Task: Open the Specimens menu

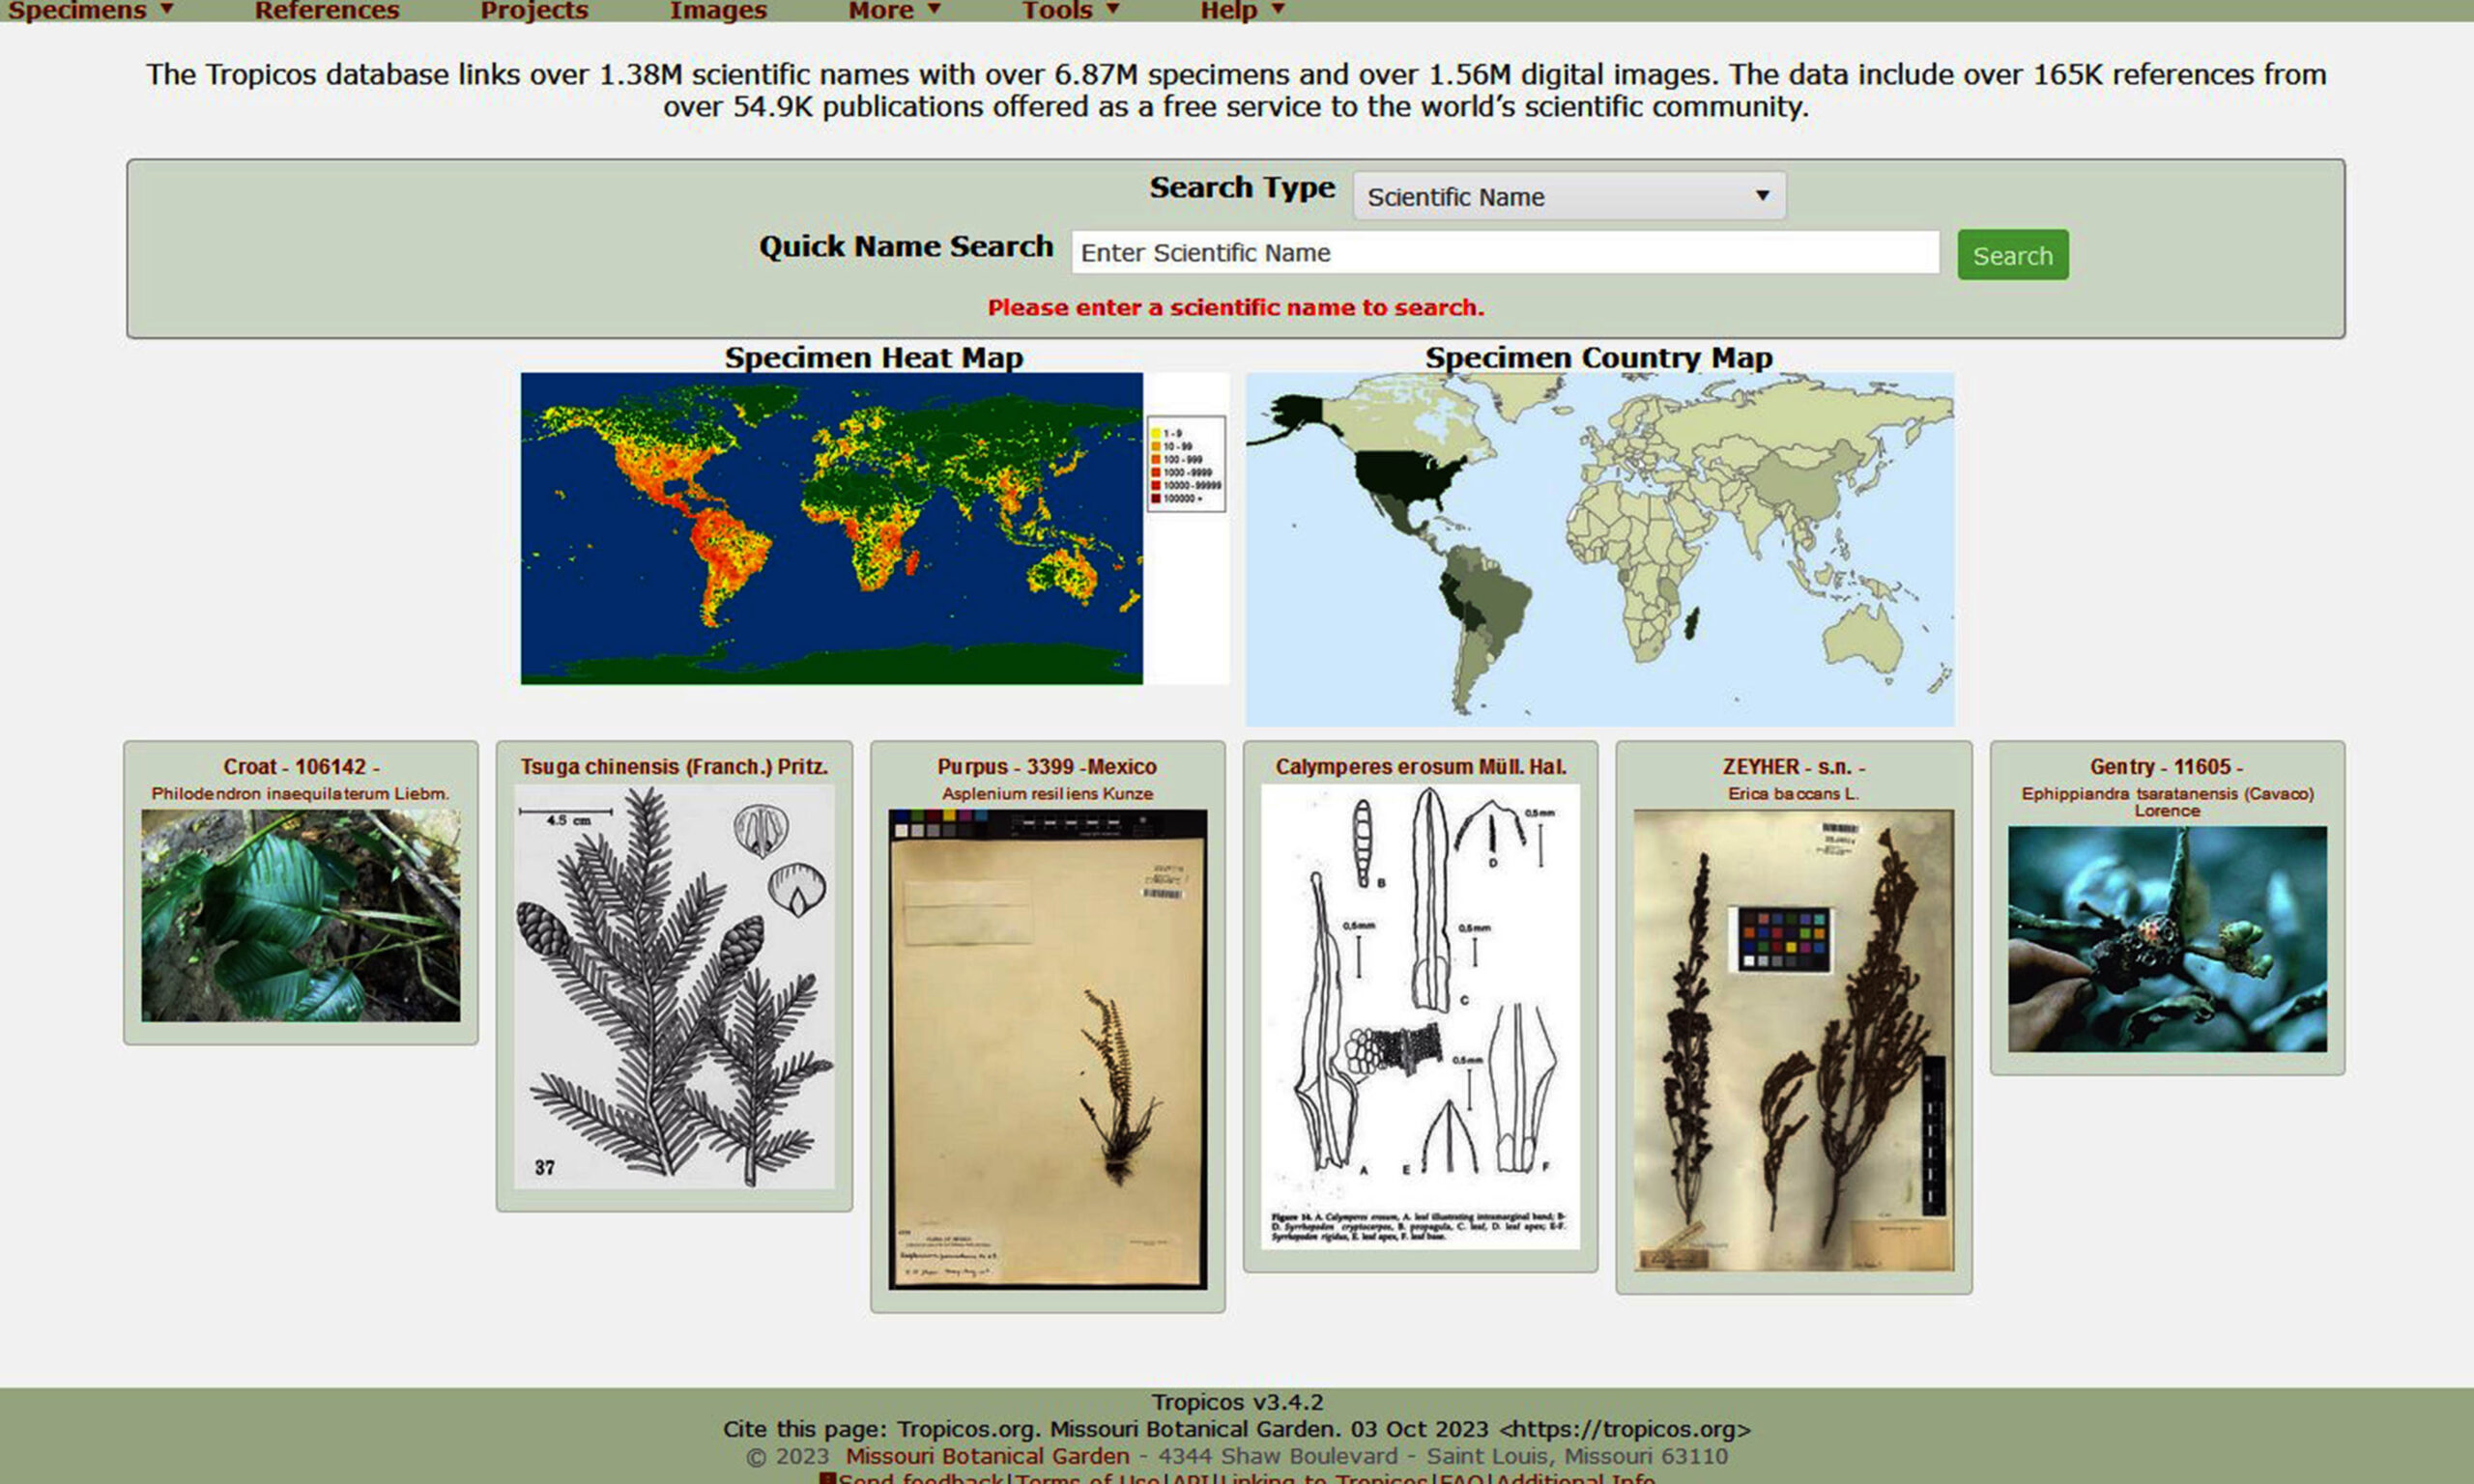Action: (x=91, y=10)
